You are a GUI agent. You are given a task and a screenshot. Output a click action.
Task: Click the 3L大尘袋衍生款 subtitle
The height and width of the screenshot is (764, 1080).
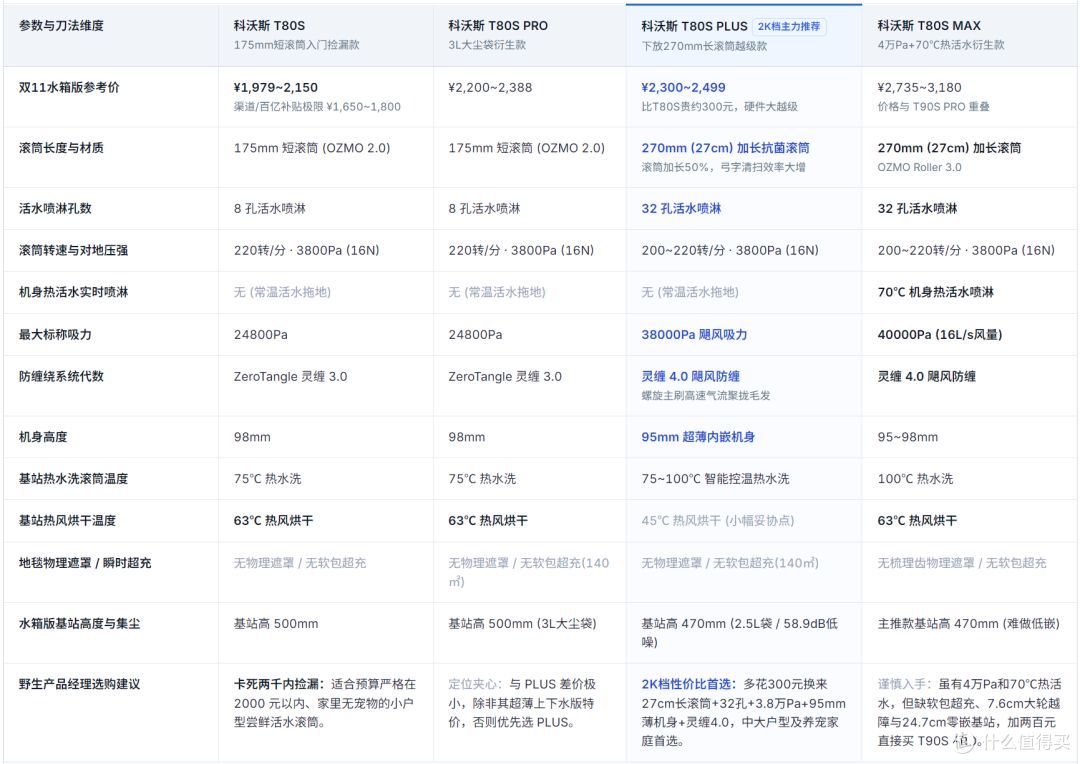[x=486, y=45]
